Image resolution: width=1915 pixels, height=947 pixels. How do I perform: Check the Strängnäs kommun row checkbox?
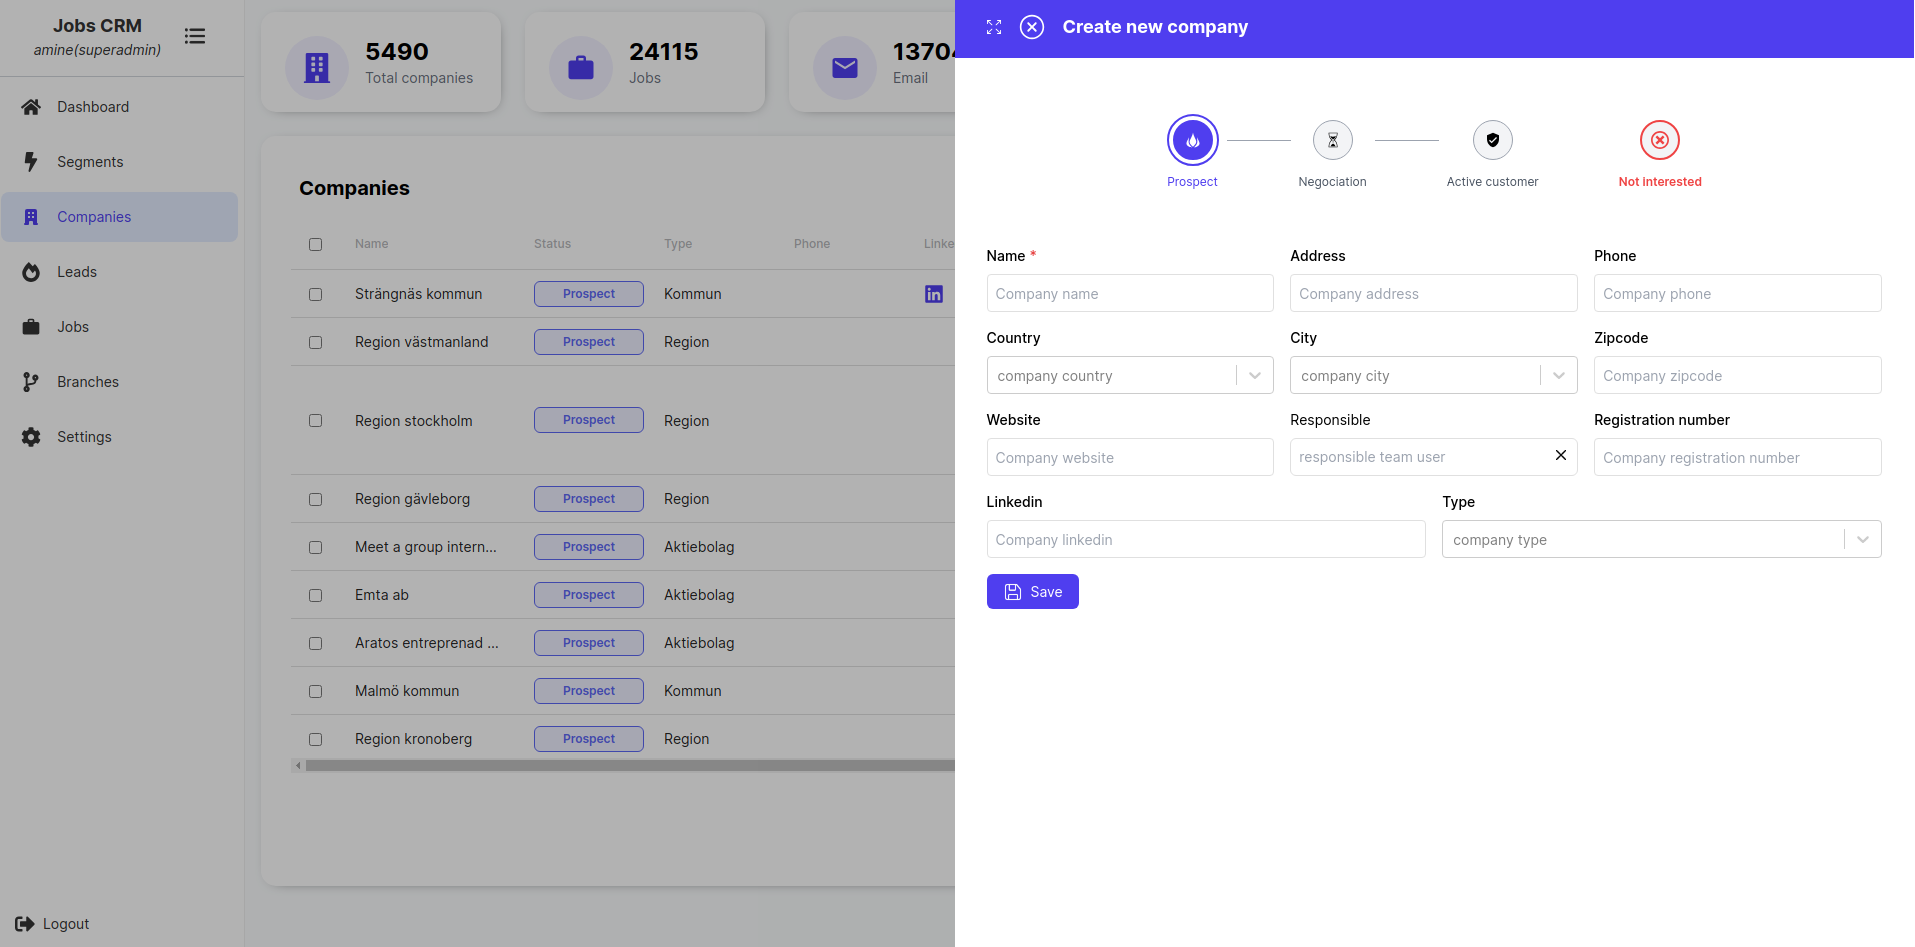tap(316, 295)
